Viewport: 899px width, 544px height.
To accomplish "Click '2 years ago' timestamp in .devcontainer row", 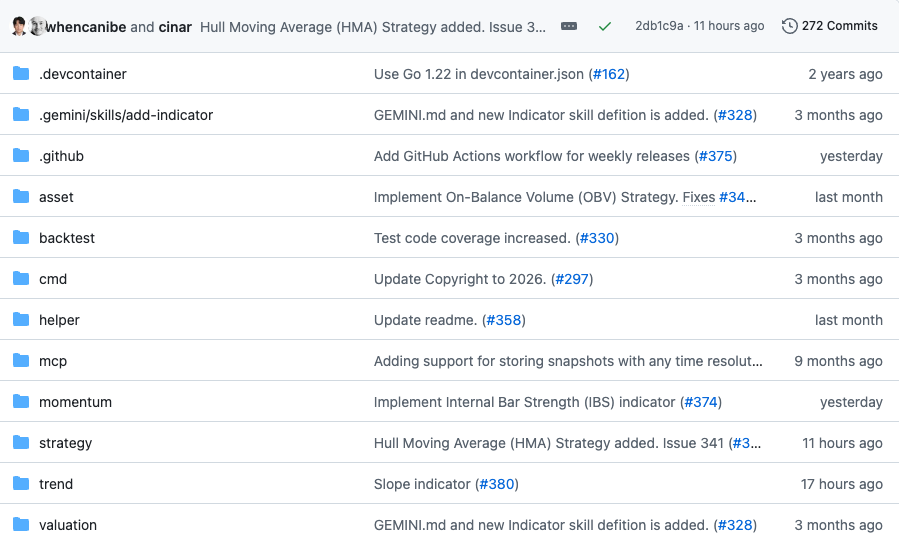I will tap(845, 74).
